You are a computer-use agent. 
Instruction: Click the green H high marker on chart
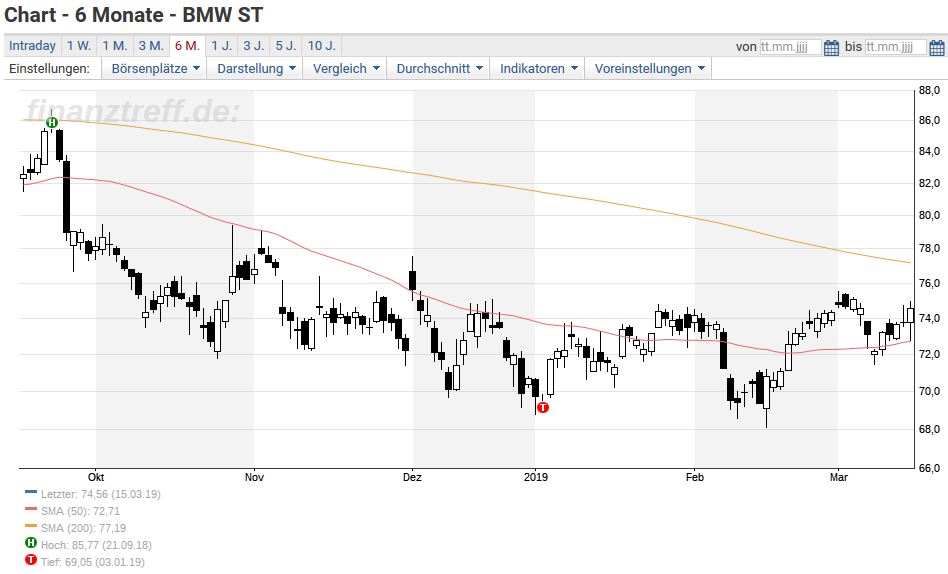click(x=52, y=123)
